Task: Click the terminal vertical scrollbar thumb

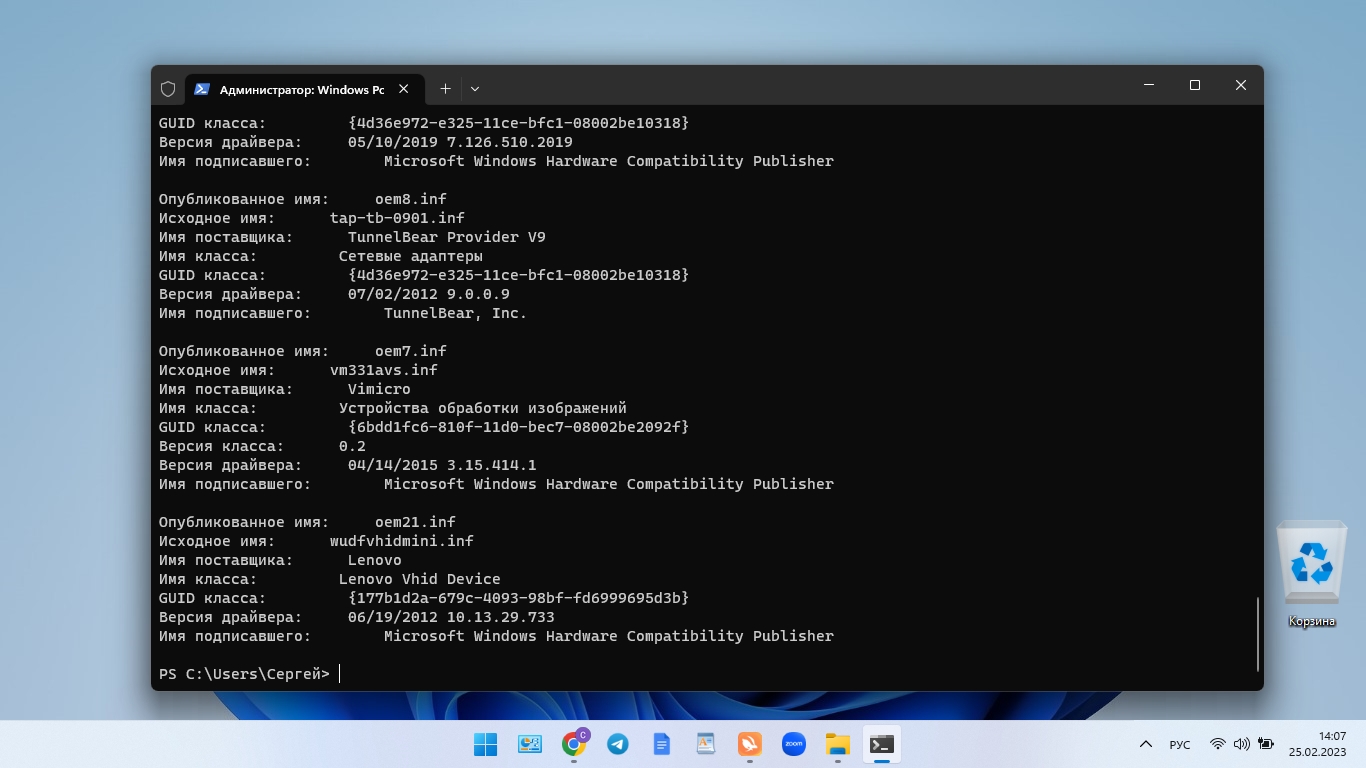Action: pos(1258,634)
